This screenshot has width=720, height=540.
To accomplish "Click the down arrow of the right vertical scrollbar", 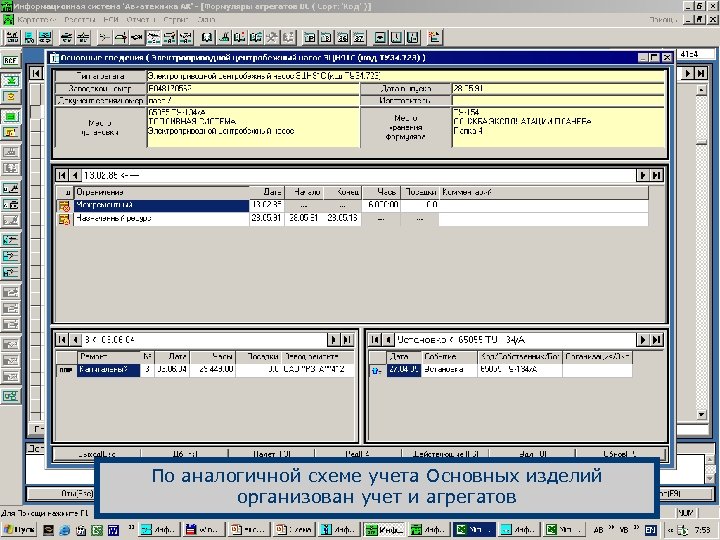I will [x=701, y=415].
